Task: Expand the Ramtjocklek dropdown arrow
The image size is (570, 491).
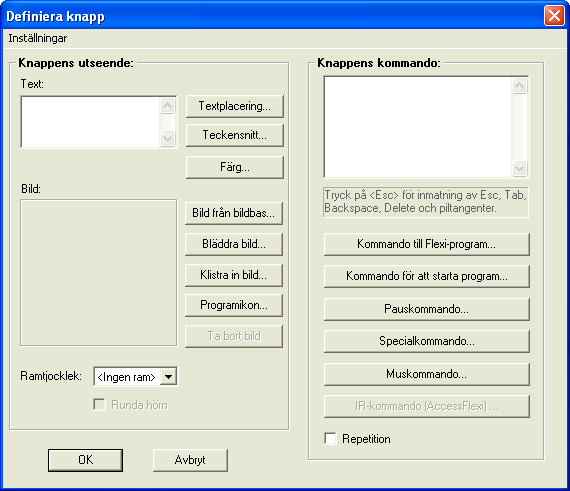Action: click(x=168, y=377)
